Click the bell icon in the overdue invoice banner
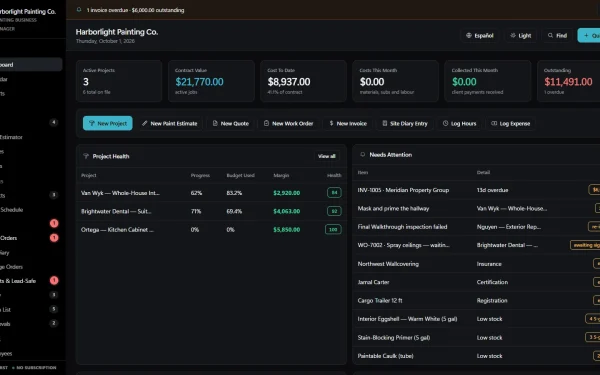 tap(79, 10)
